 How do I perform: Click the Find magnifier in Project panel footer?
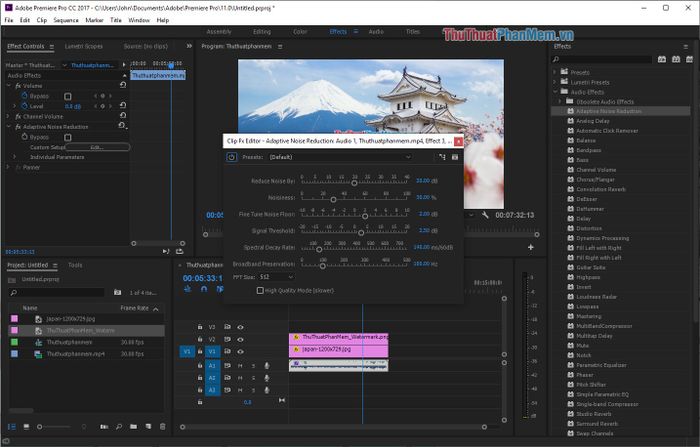click(x=119, y=427)
